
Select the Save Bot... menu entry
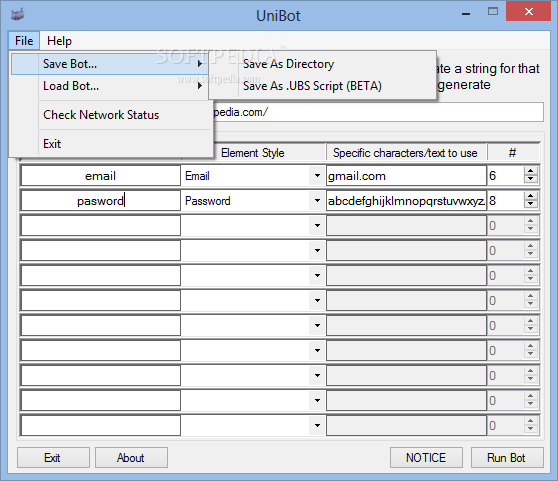(110, 64)
